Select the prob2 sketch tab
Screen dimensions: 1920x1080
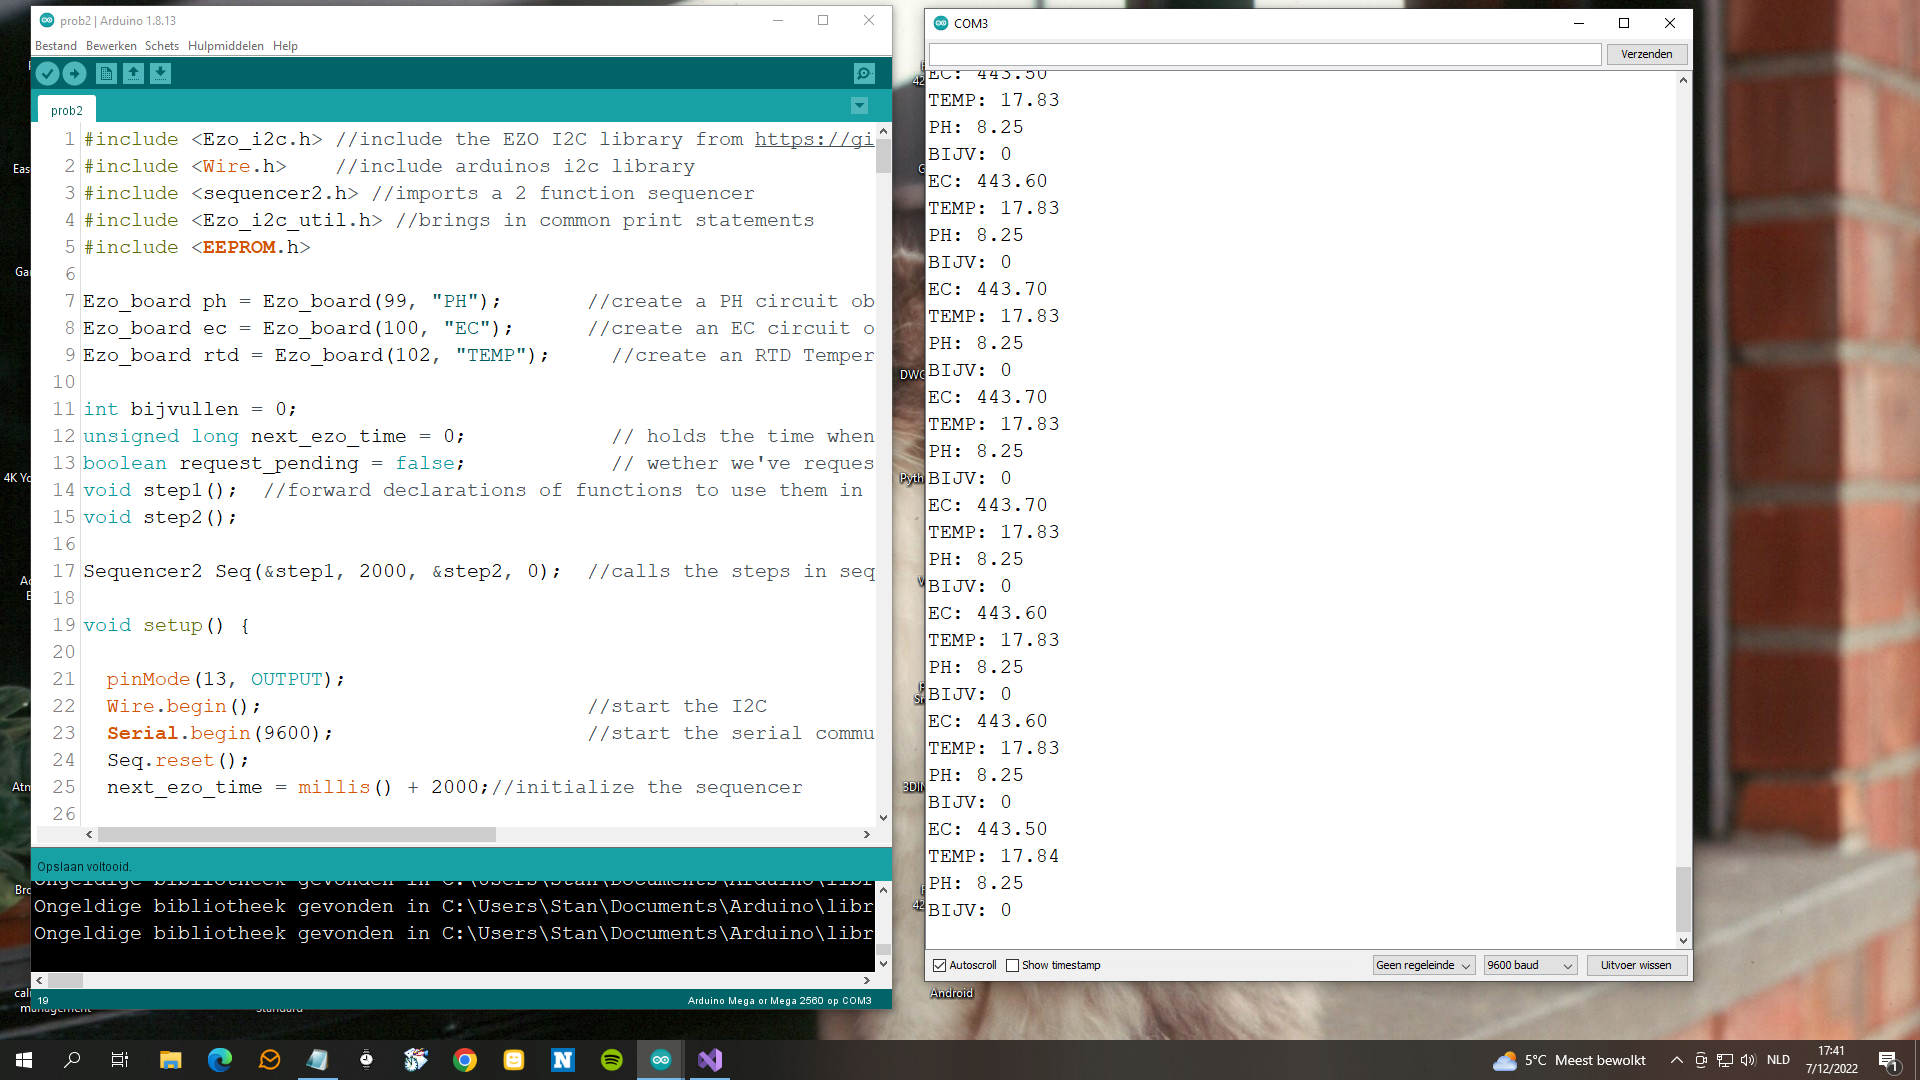click(67, 110)
